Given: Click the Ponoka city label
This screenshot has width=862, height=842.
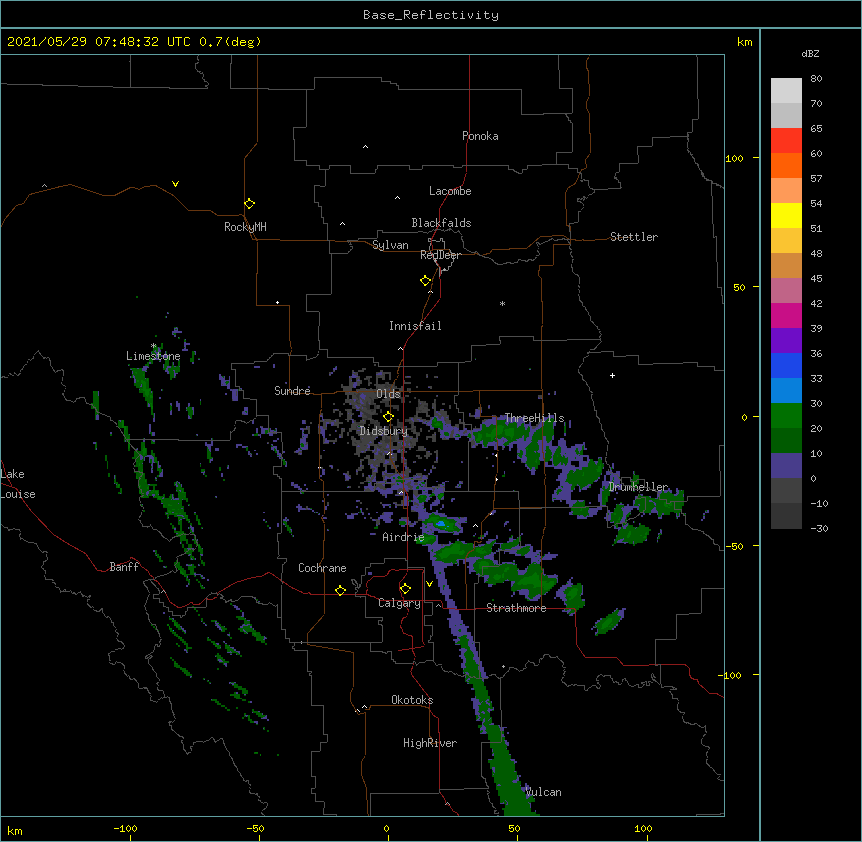Looking at the screenshot, I should coord(480,136).
